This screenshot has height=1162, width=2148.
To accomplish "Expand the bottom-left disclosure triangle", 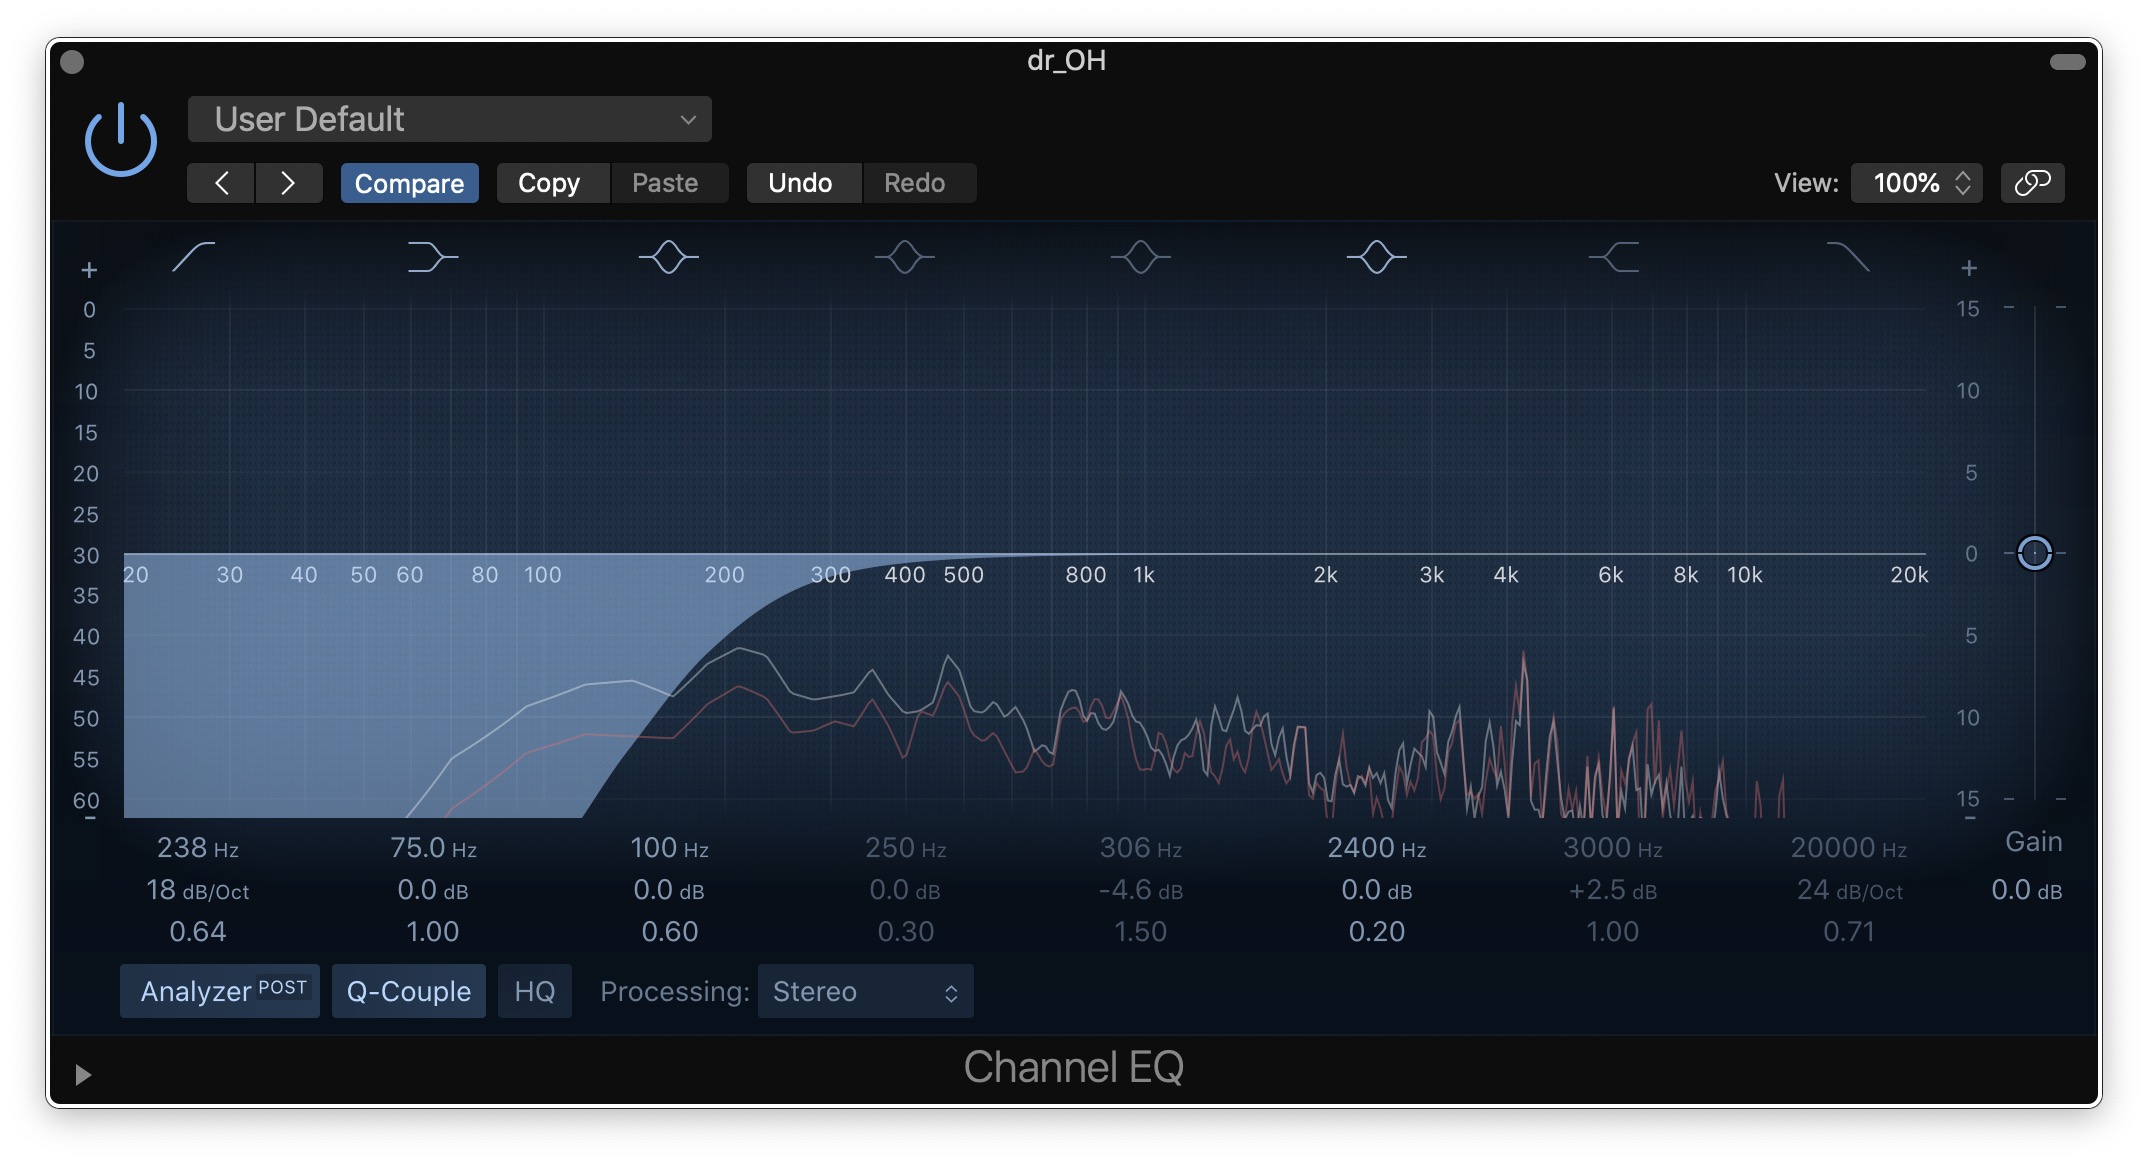I will pyautogui.click(x=83, y=1075).
